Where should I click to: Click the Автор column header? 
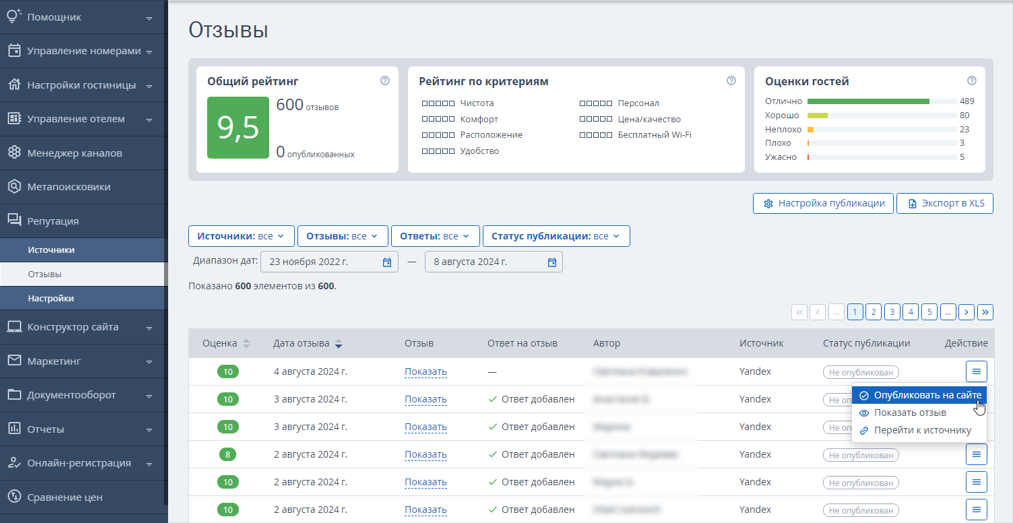coord(607,344)
